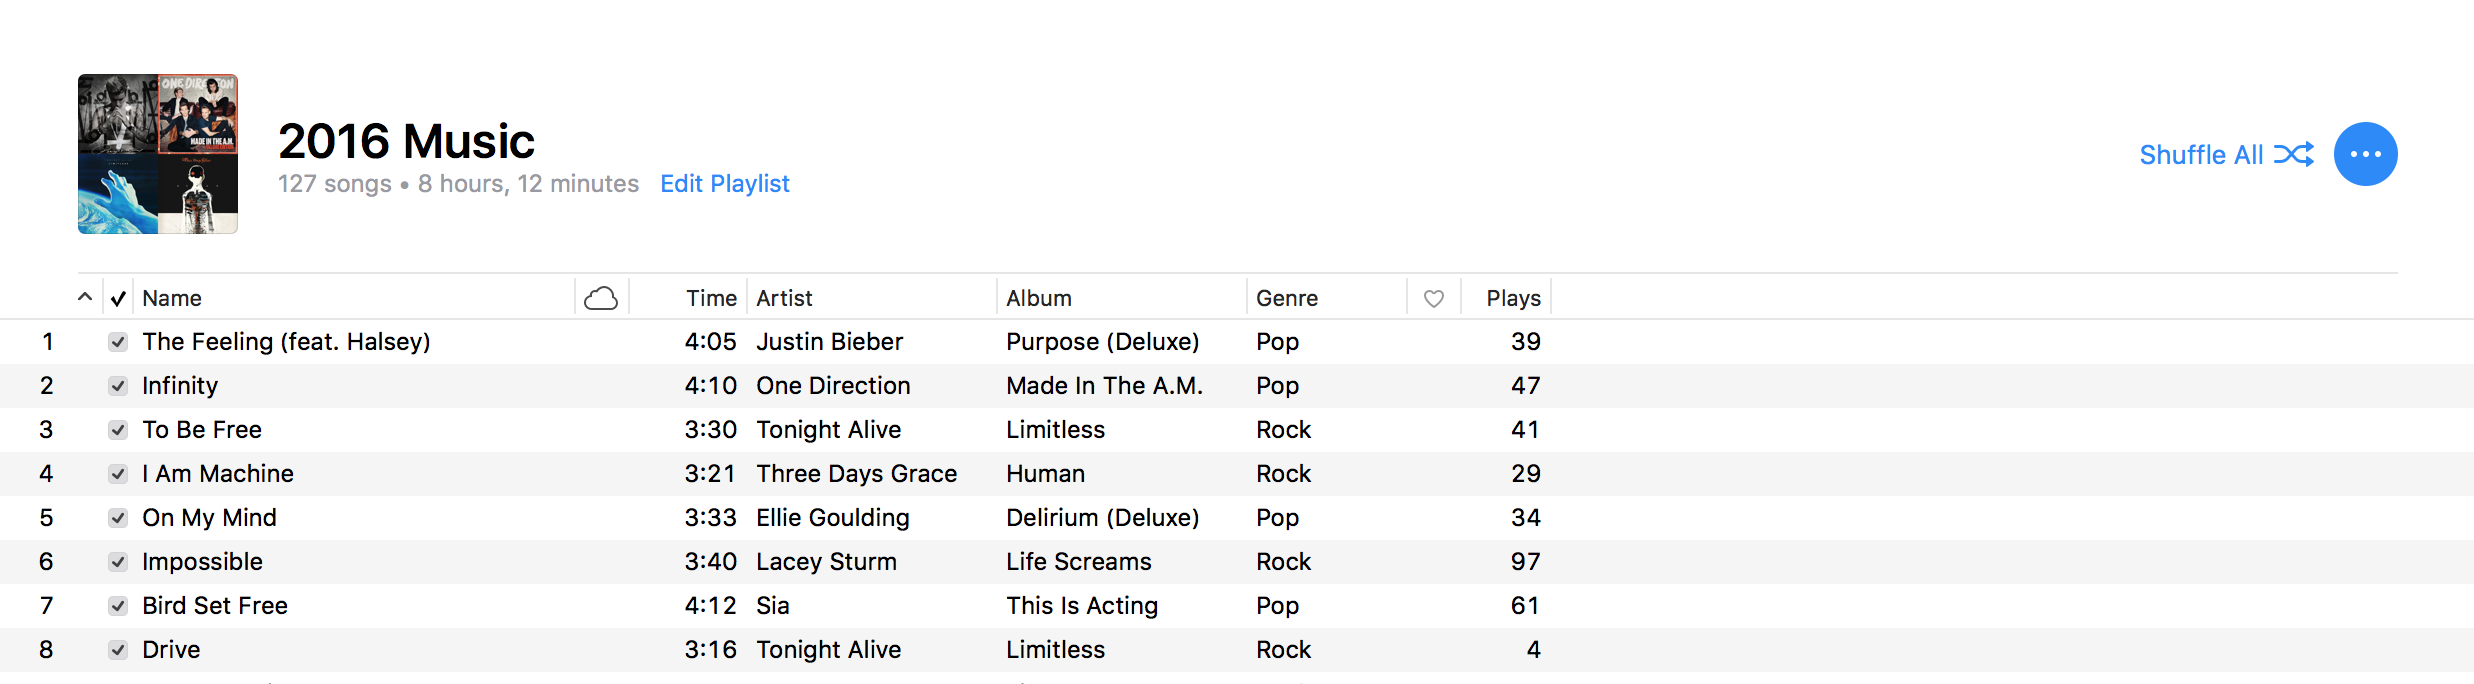The width and height of the screenshot is (2474, 684).
Task: Open the blue three-dots more options button
Action: pos(2365,154)
